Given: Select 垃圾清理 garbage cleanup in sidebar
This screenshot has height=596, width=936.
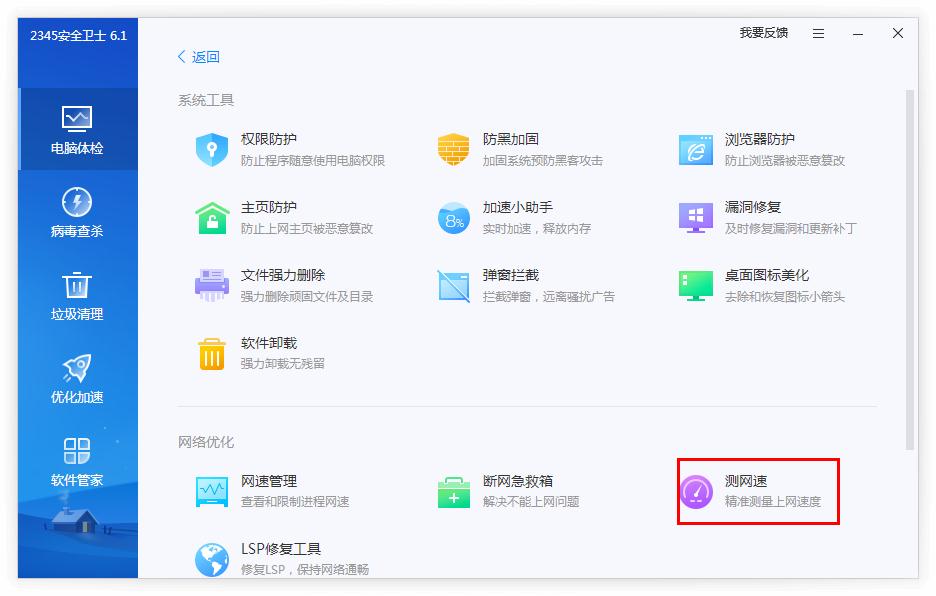Looking at the screenshot, I should pyautogui.click(x=77, y=295).
